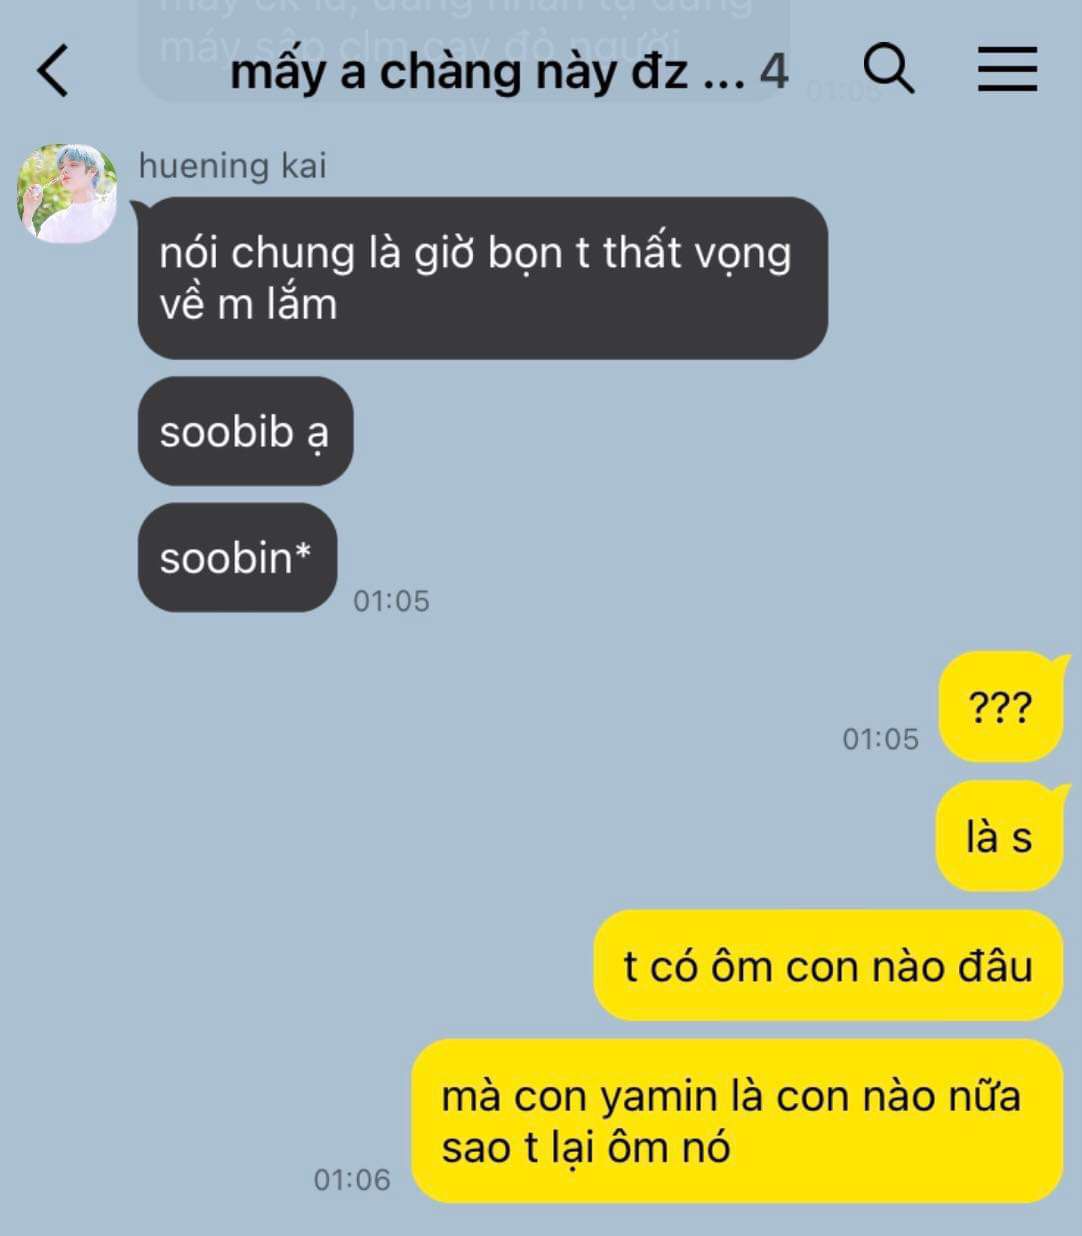Screen dimensions: 1082x1236
Task: Tap the 01:05 timestamp beside '???'
Action: click(x=880, y=739)
